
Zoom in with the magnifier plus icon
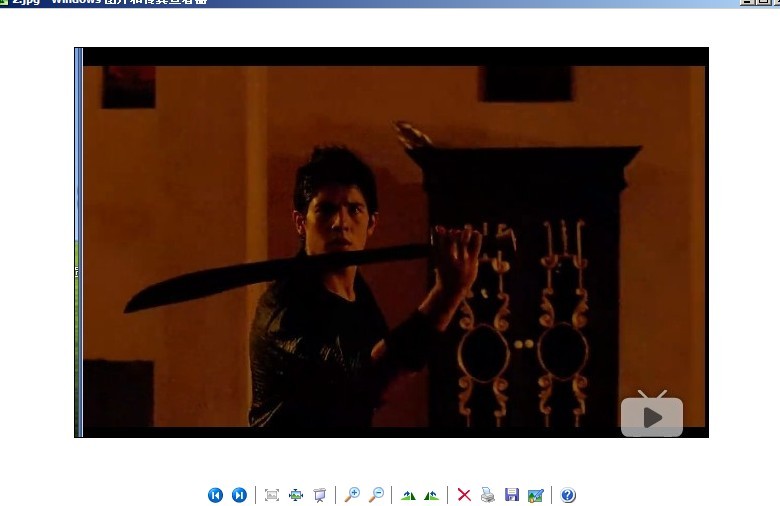coord(352,495)
